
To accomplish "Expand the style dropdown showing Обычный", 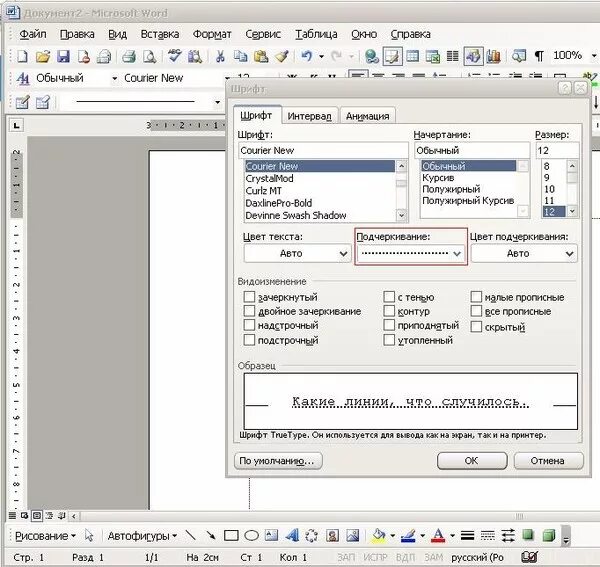I will point(114,79).
